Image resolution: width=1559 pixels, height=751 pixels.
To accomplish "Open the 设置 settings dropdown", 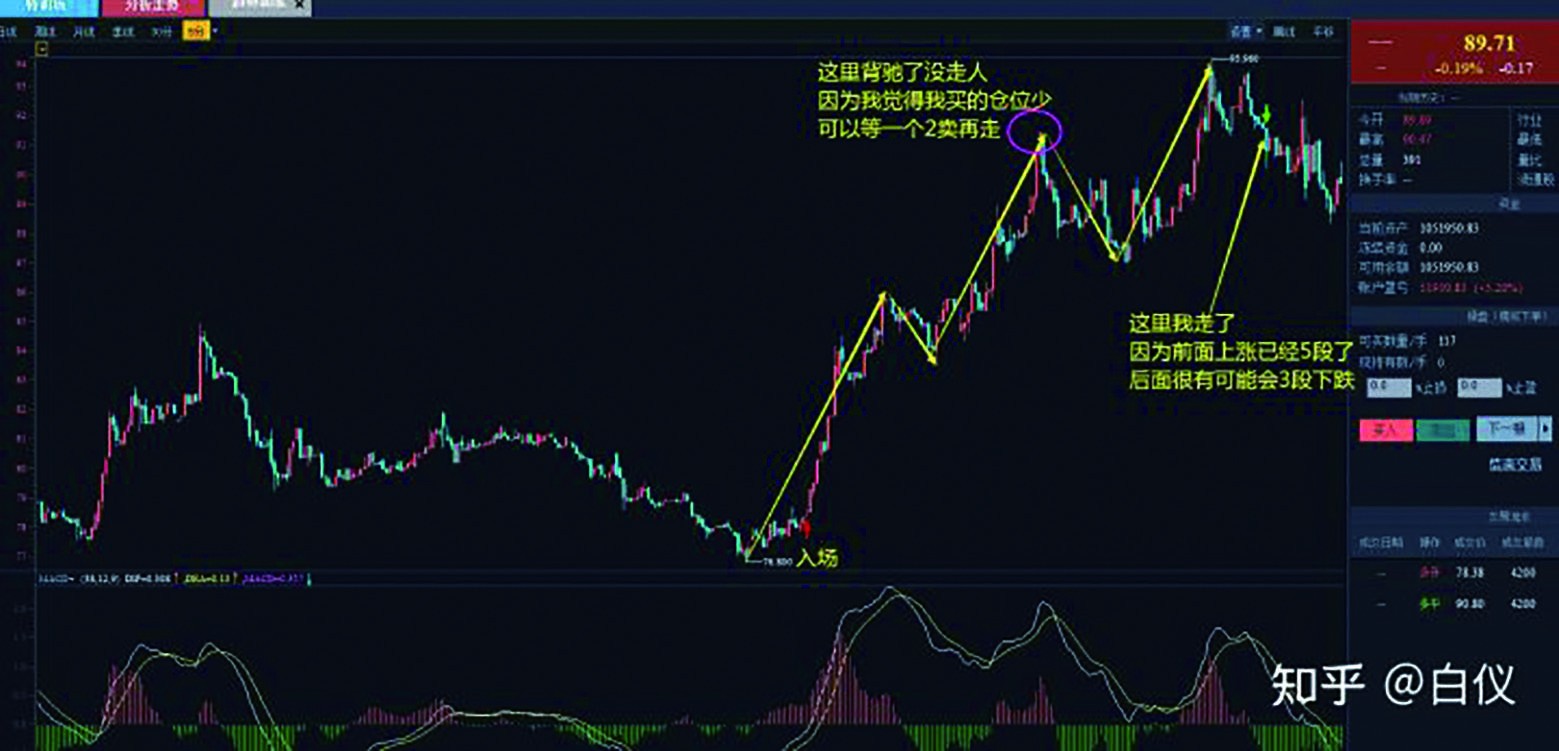I will [1243, 32].
